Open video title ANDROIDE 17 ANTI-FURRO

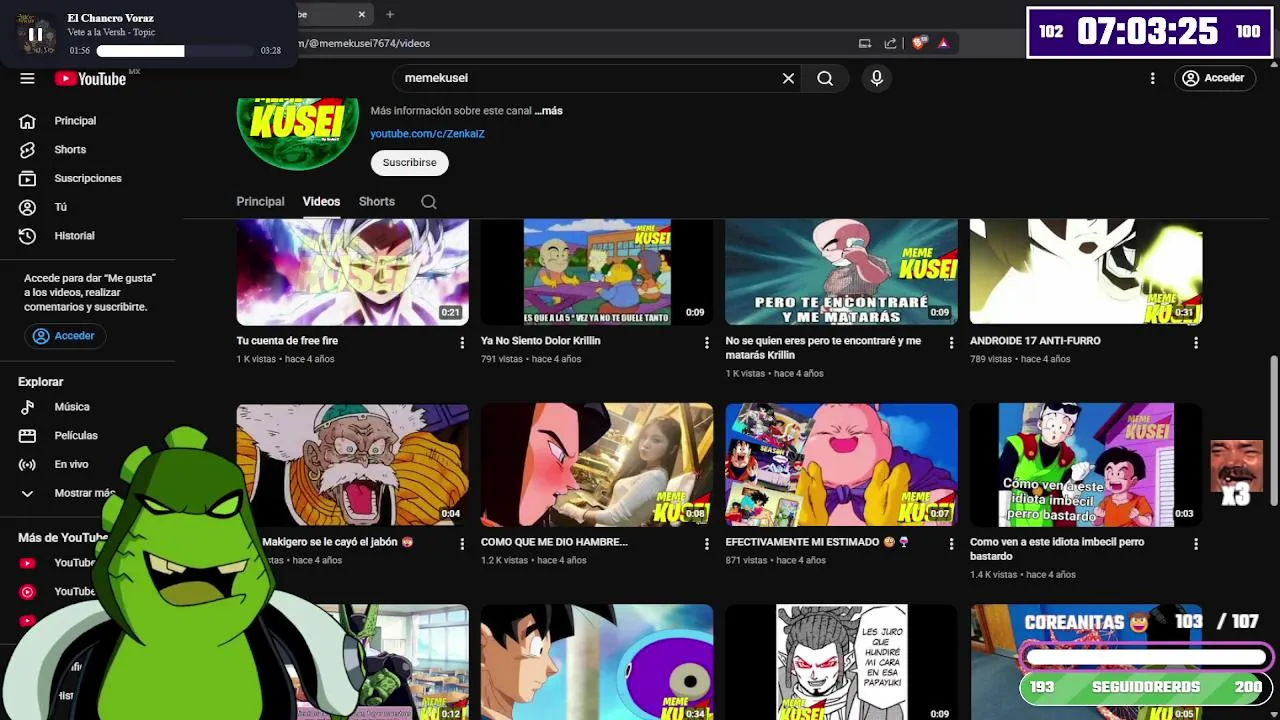1035,341
